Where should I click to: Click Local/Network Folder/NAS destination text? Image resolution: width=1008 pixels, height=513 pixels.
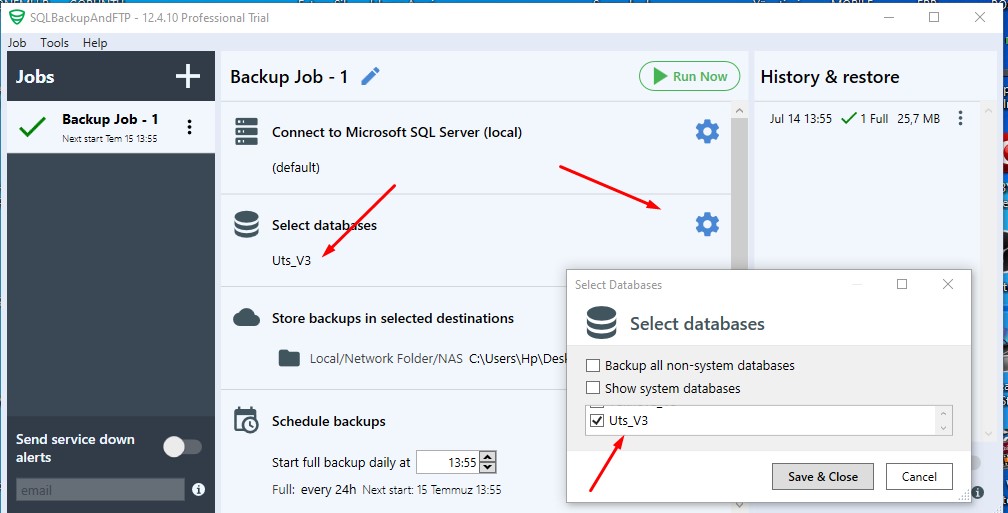[386, 359]
